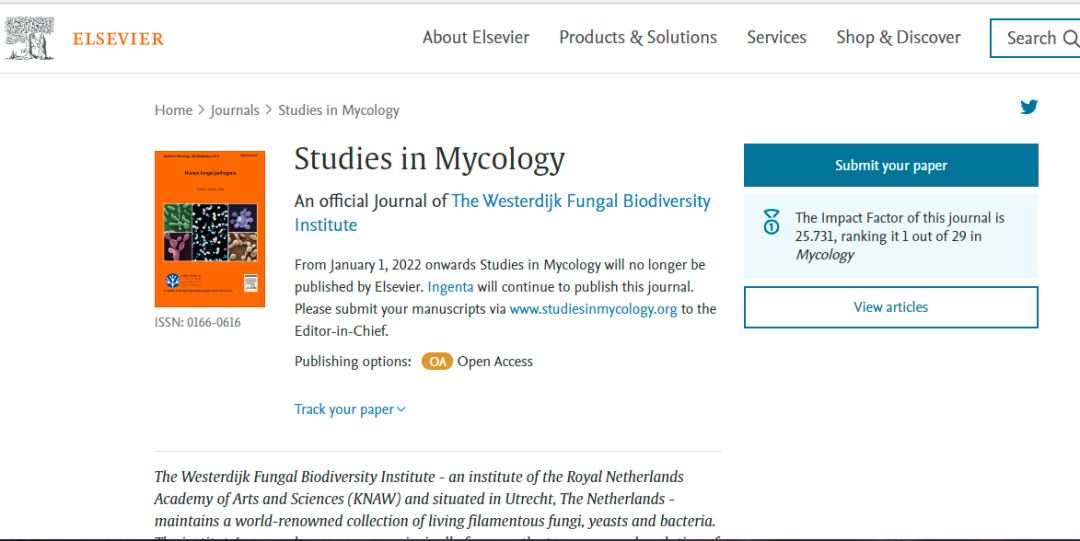Open the Products & Solutions menu
This screenshot has width=1080, height=541.
coord(637,37)
